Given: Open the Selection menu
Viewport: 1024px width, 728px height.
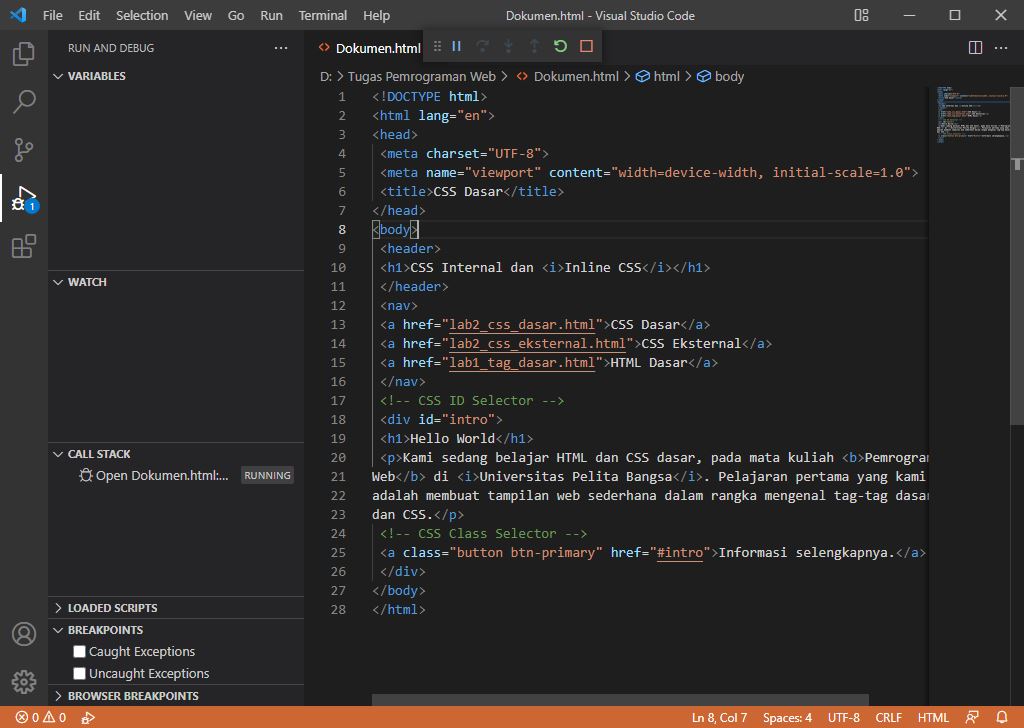Looking at the screenshot, I should pyautogui.click(x=142, y=15).
